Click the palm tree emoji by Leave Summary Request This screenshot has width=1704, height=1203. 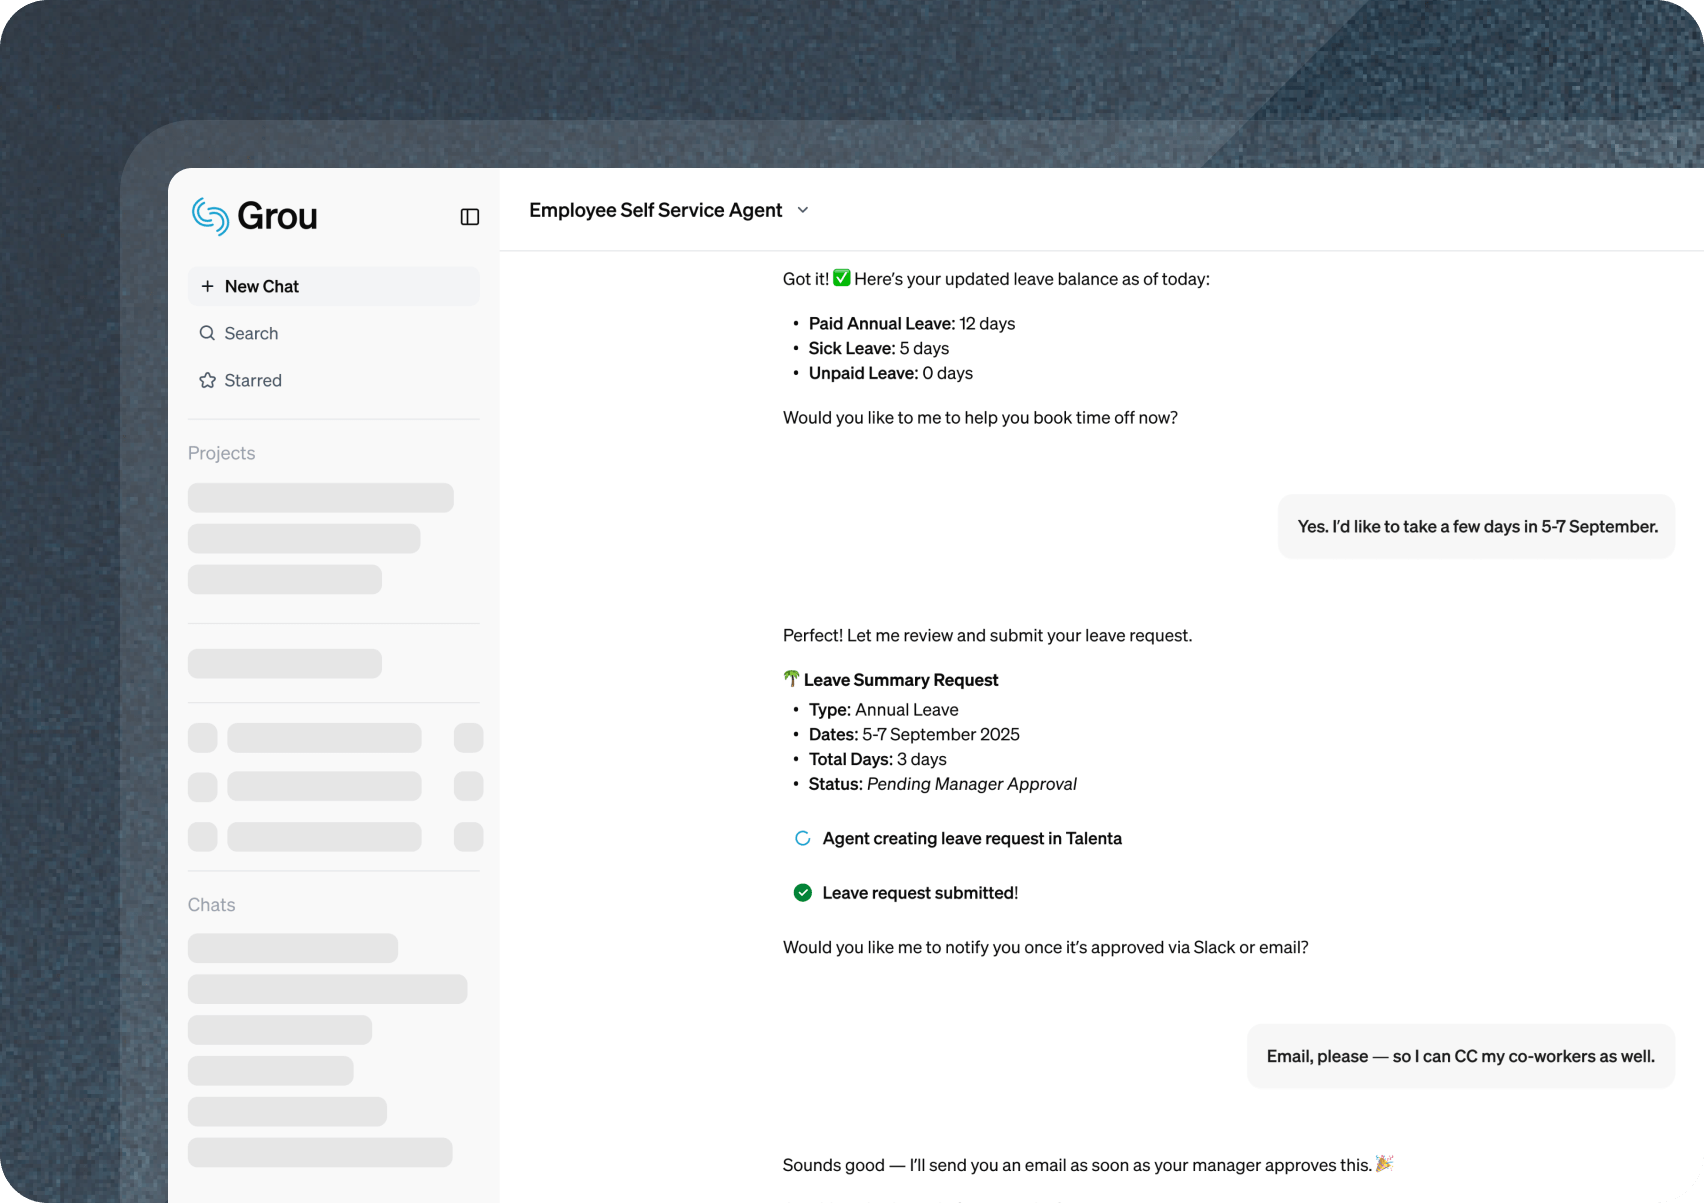click(x=791, y=679)
